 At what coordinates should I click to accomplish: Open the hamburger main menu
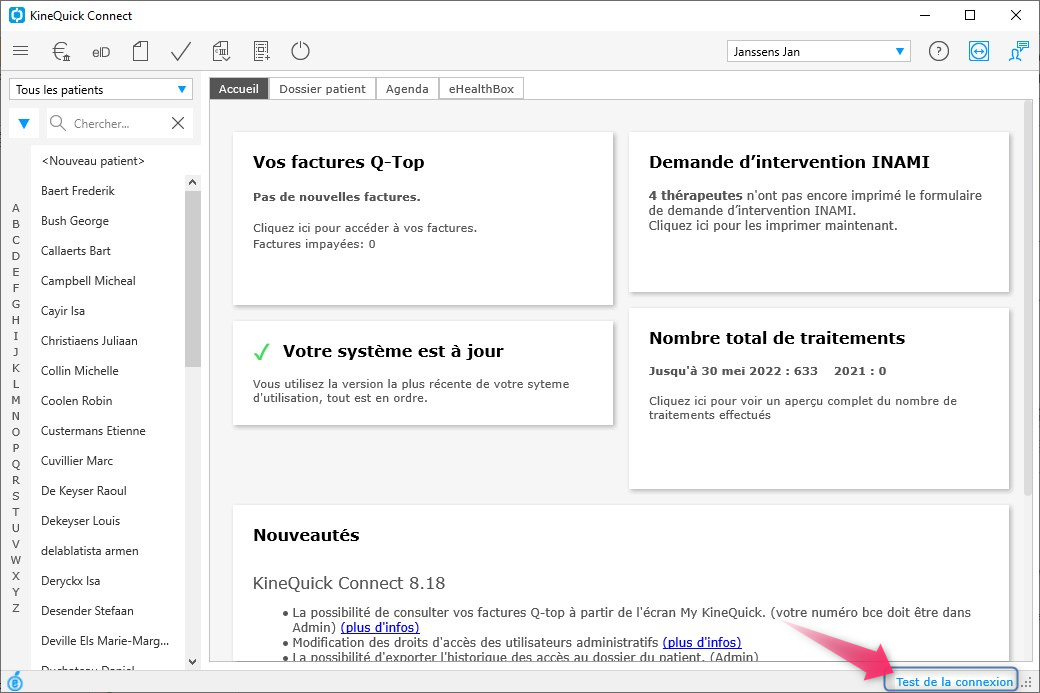pyautogui.click(x=21, y=51)
